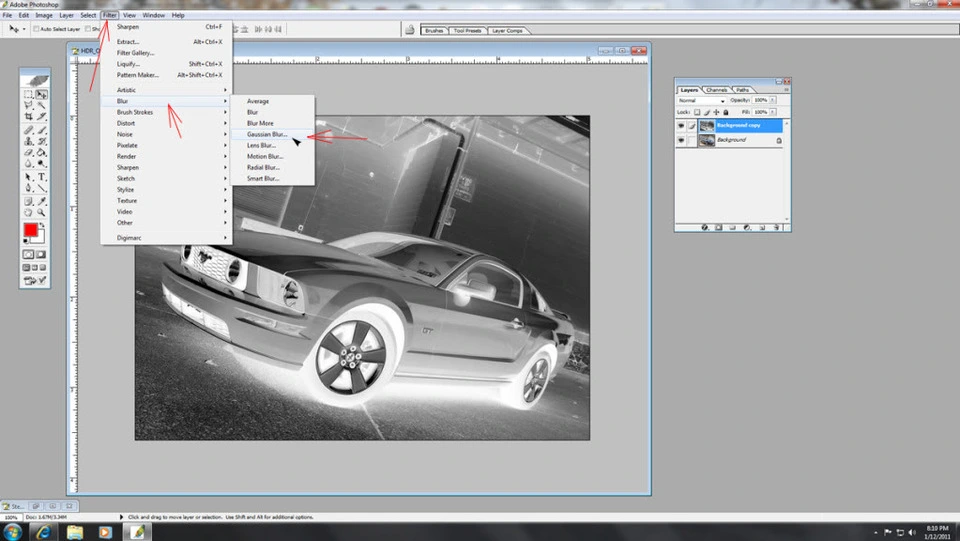The width and height of the screenshot is (960, 541).
Task: Click the Go to Bridge icon
Action: point(410,29)
